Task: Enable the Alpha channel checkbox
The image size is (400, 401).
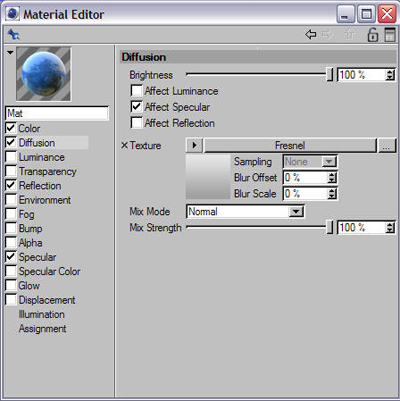Action: point(11,243)
